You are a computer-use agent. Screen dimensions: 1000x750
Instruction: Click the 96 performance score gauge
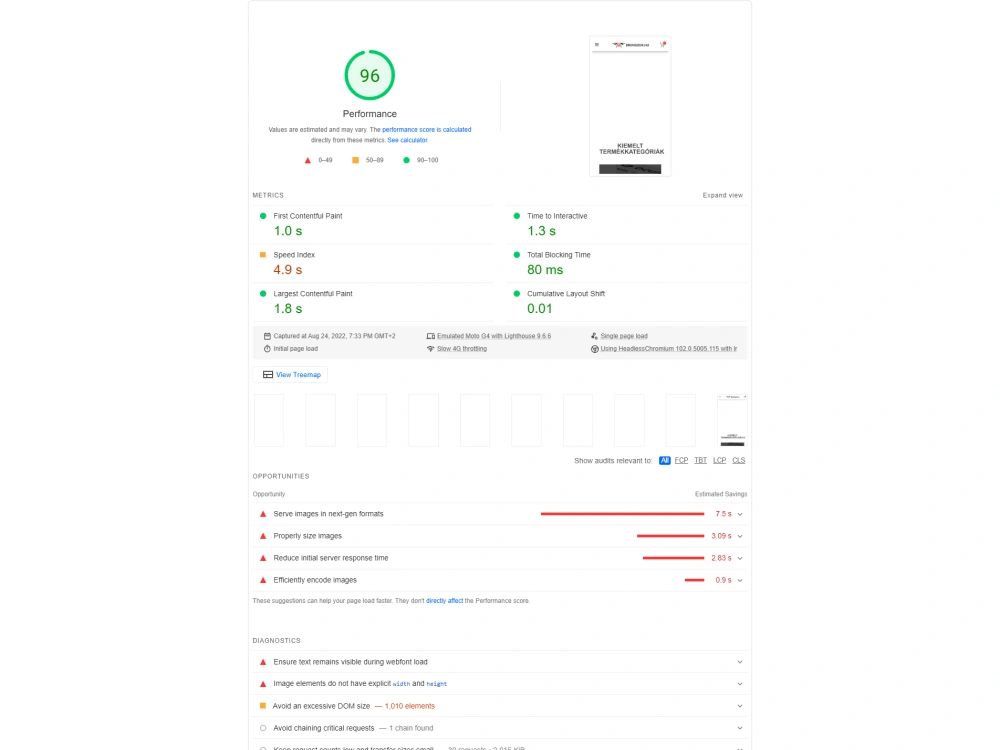[x=369, y=75]
